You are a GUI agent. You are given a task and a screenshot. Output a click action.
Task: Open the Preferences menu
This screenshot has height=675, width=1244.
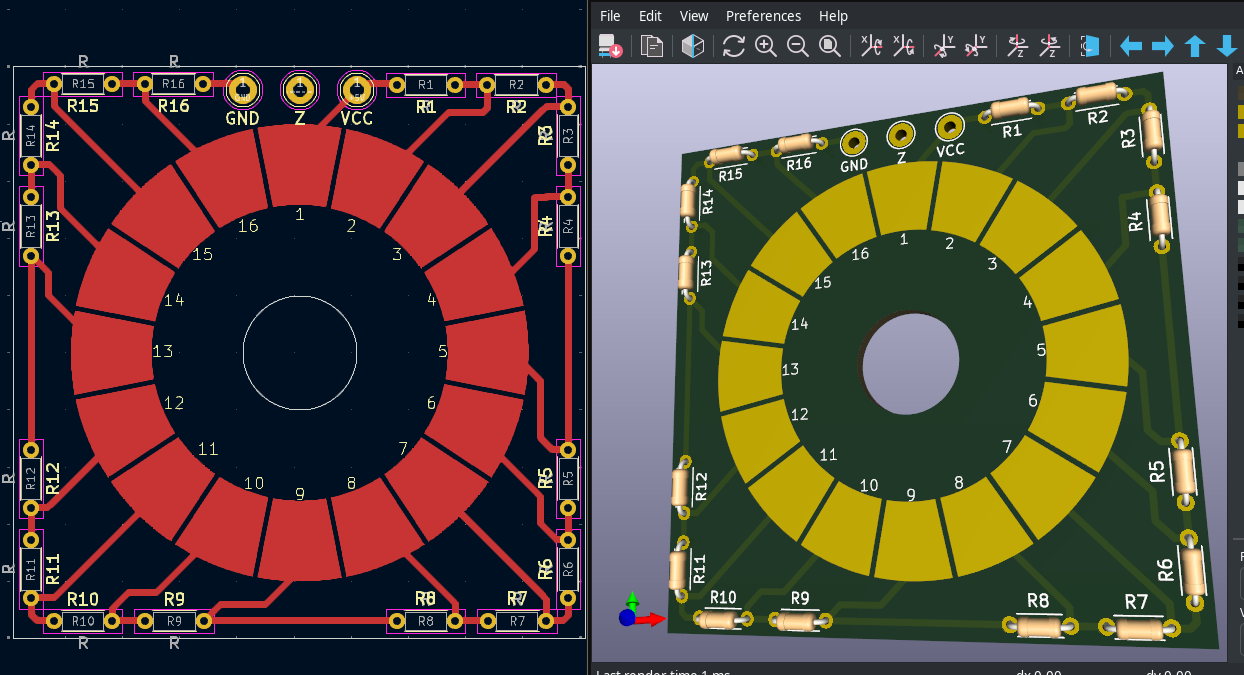point(764,15)
